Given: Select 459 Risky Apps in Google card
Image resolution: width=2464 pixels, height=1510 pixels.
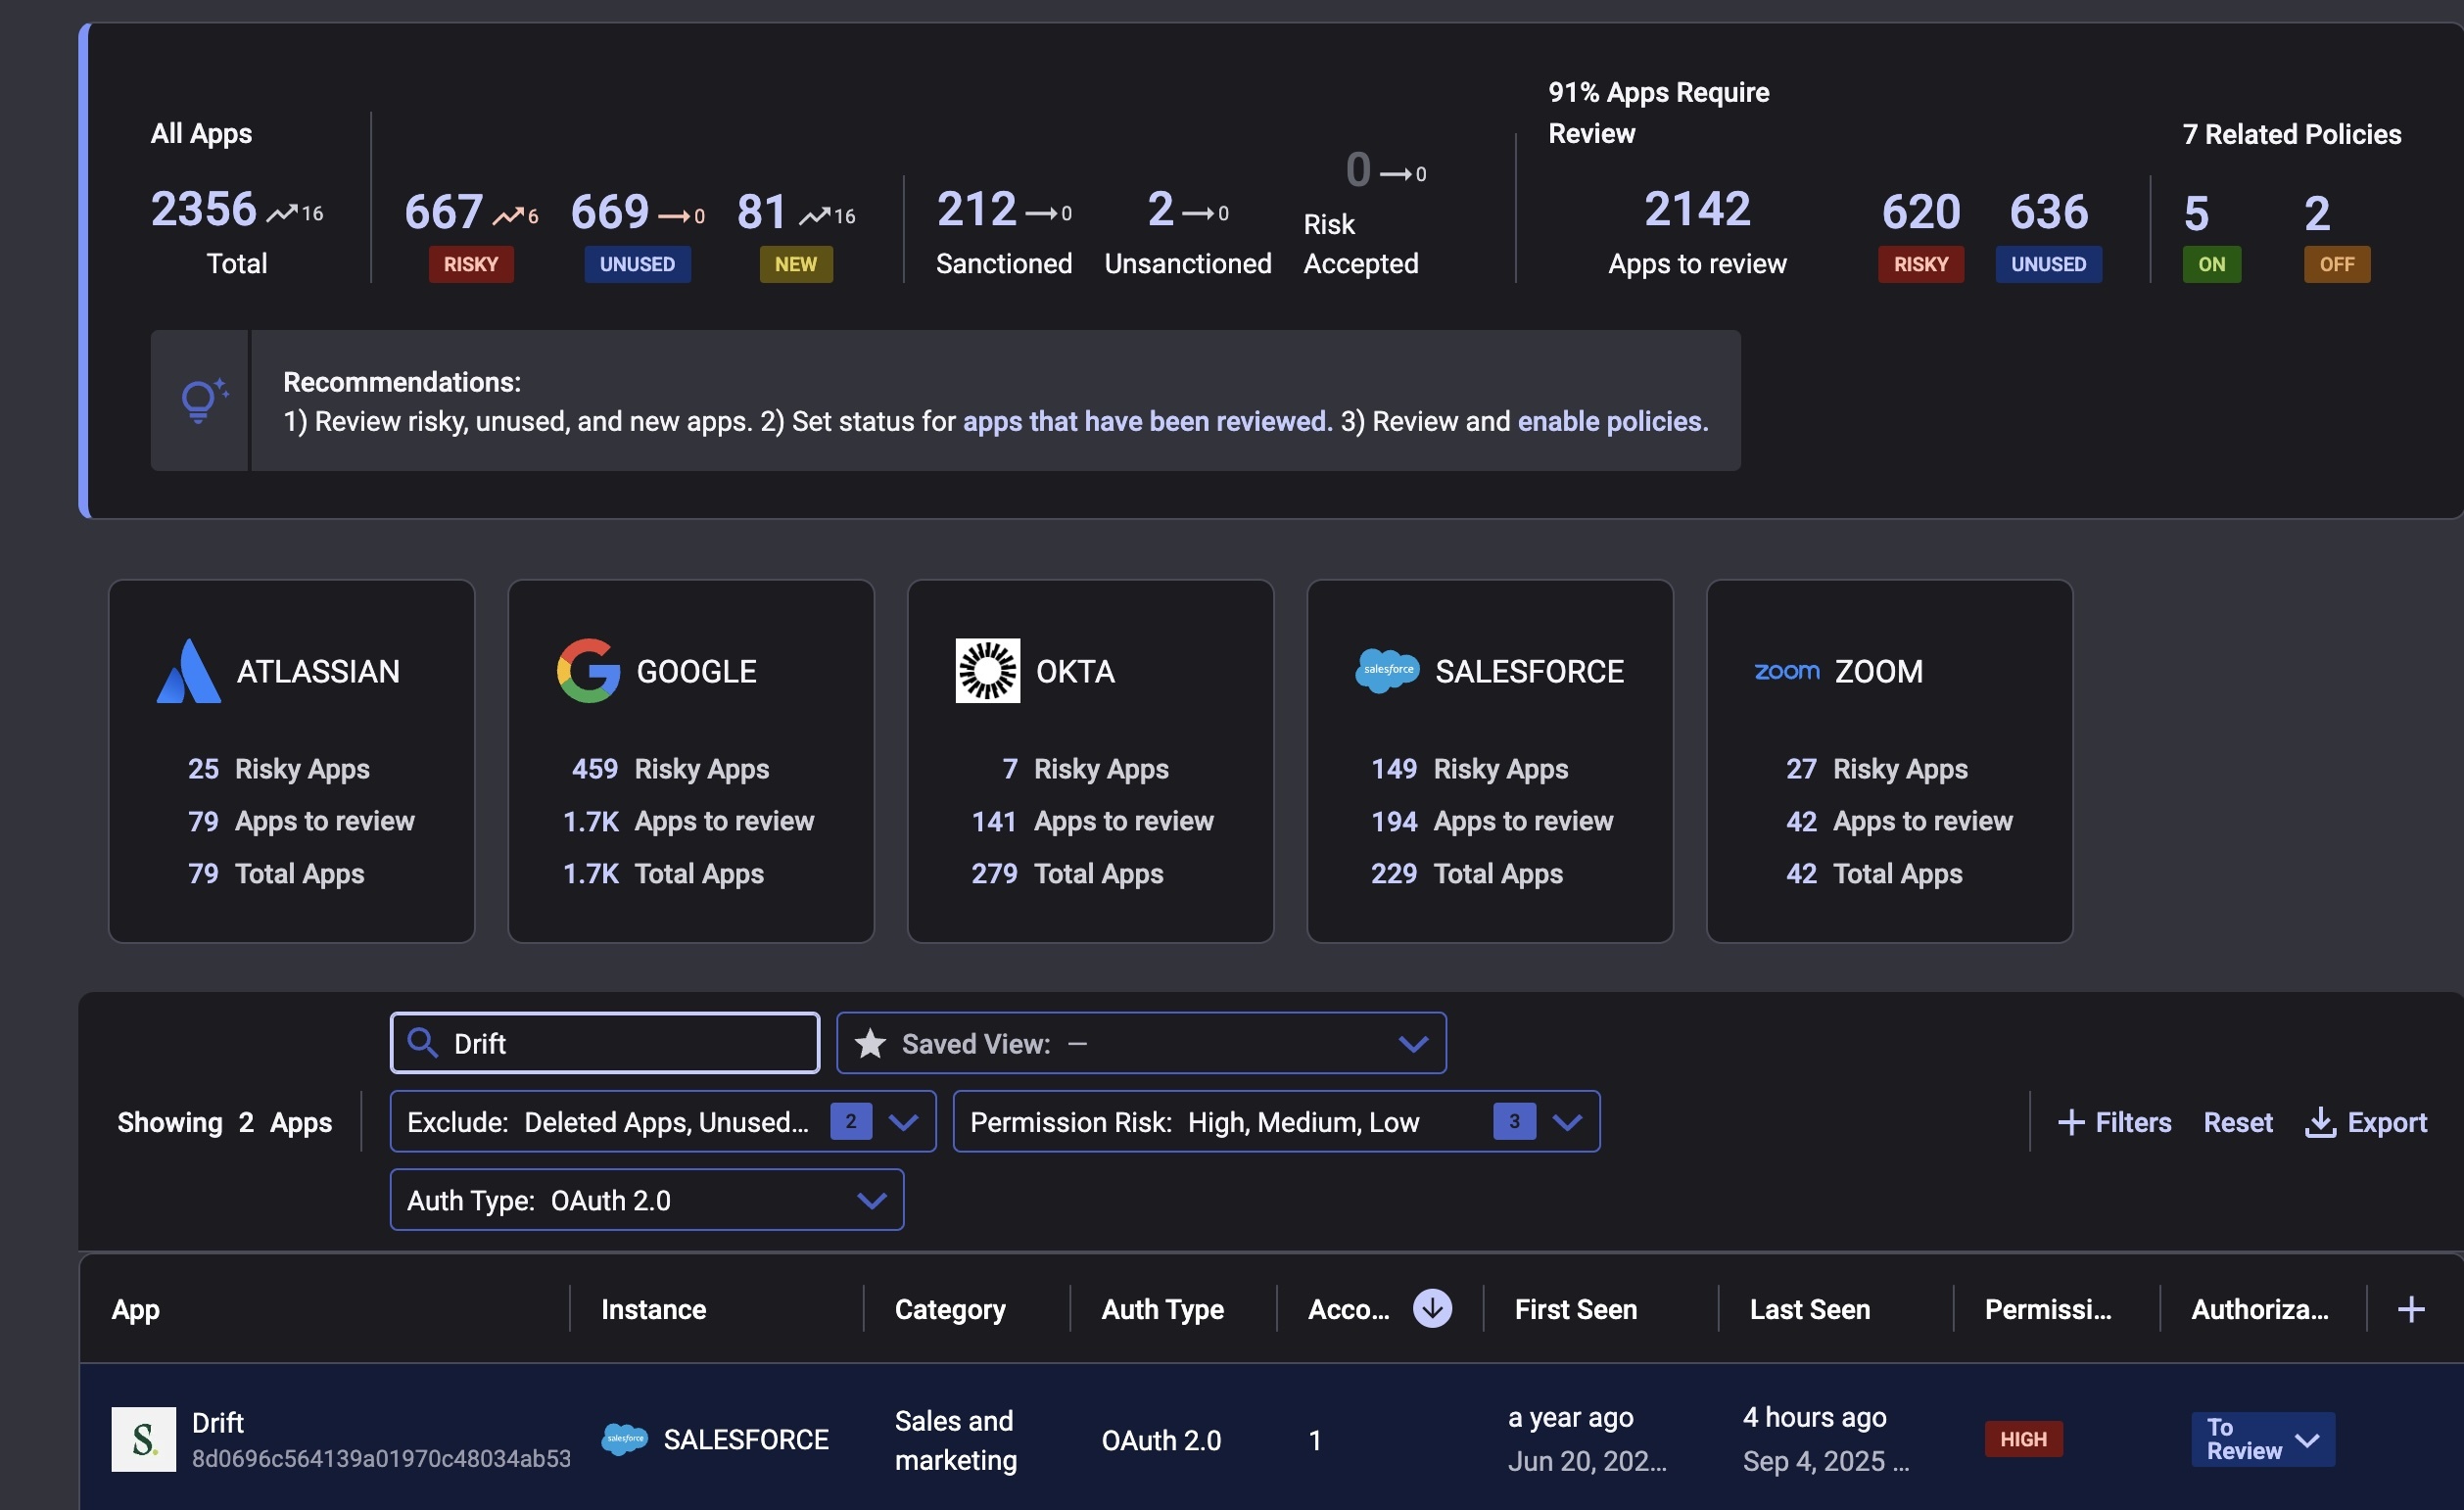Looking at the screenshot, I should pos(670,768).
